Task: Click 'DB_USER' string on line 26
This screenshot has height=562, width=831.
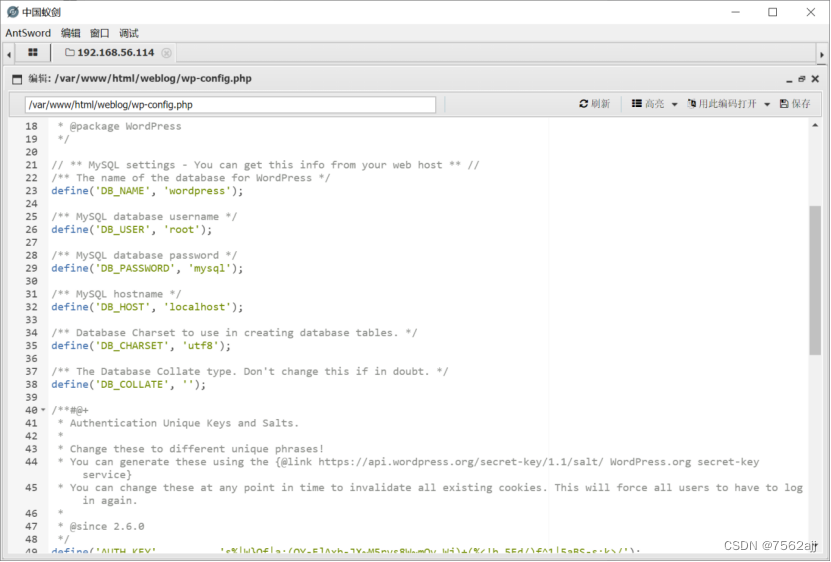Action: click(x=122, y=229)
